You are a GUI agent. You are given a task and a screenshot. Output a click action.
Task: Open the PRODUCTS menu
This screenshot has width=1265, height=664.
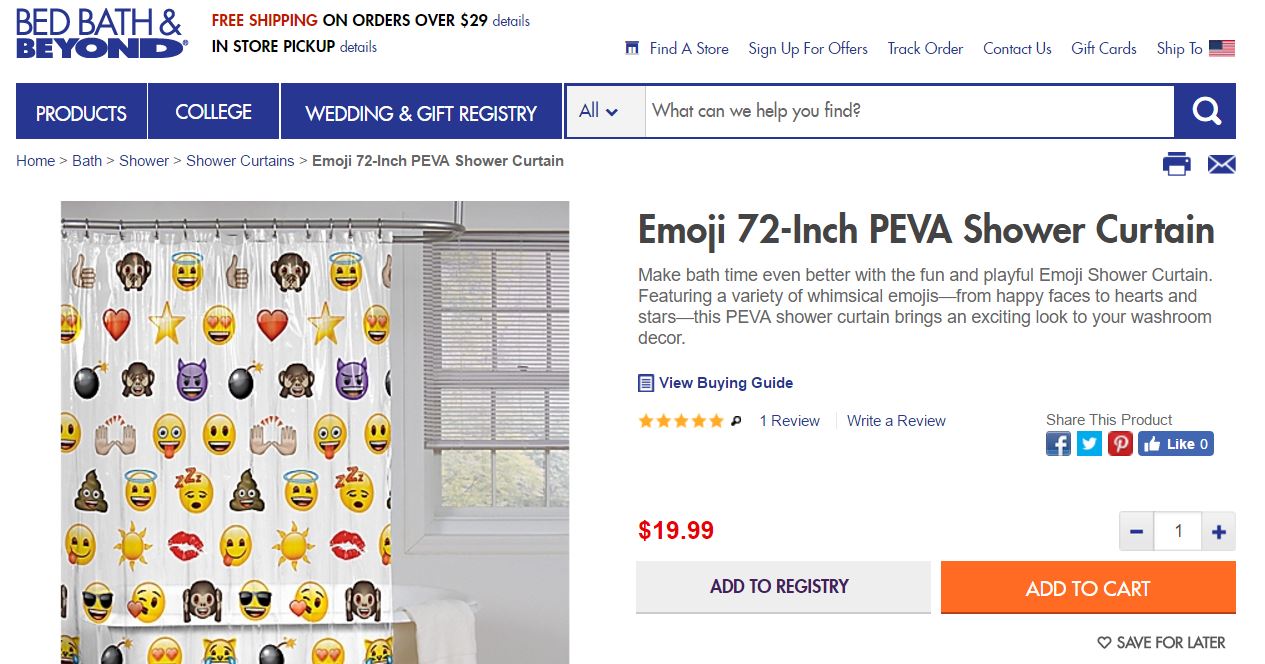tap(81, 113)
